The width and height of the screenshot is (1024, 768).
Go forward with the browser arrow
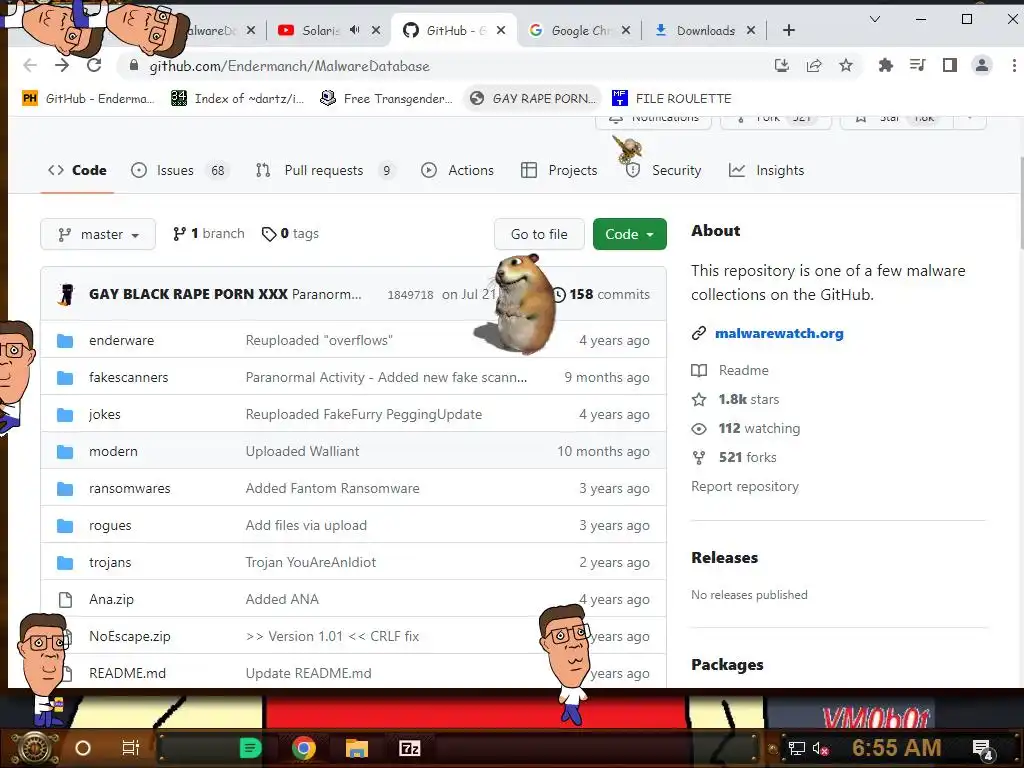click(62, 65)
